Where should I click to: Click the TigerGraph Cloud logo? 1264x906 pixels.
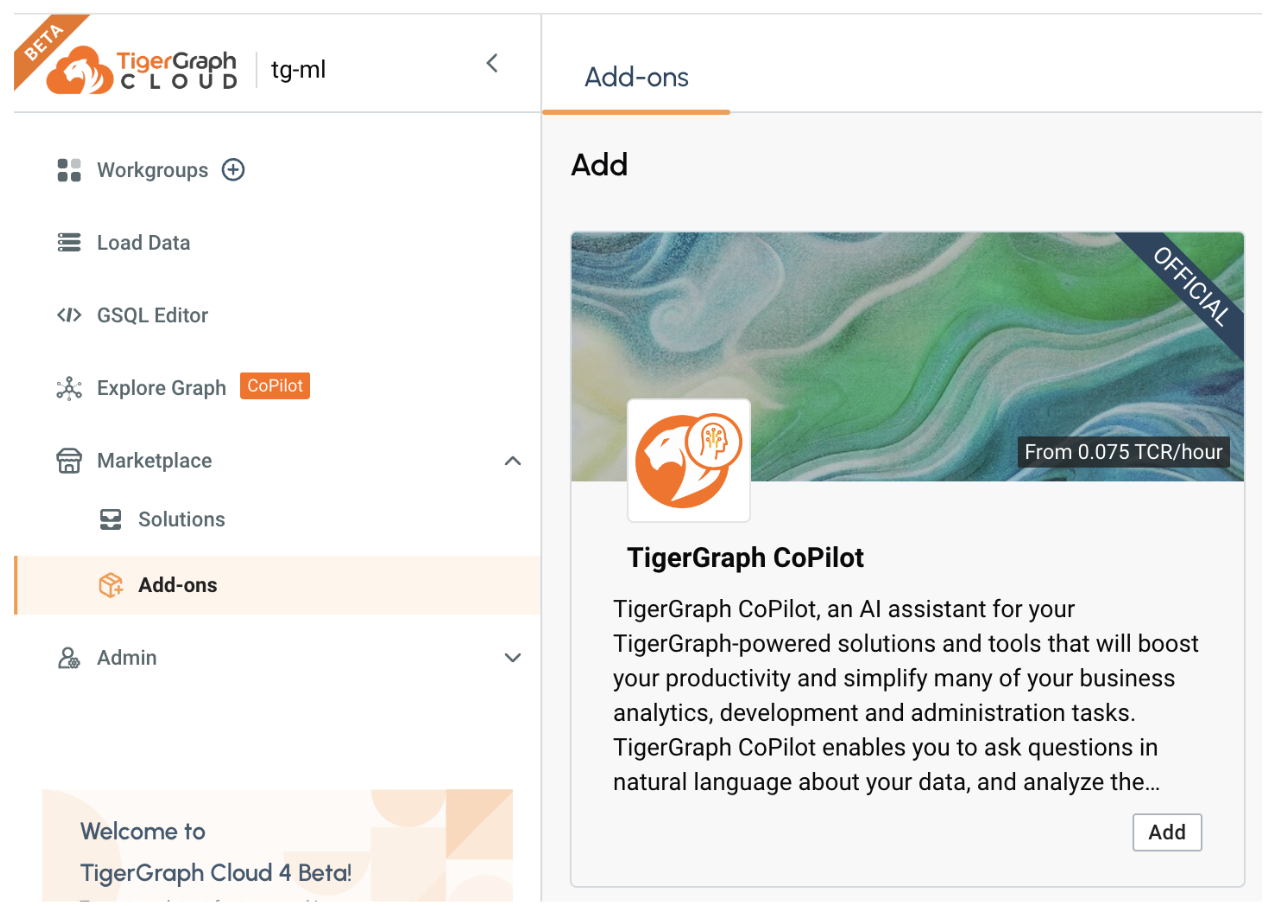click(127, 68)
